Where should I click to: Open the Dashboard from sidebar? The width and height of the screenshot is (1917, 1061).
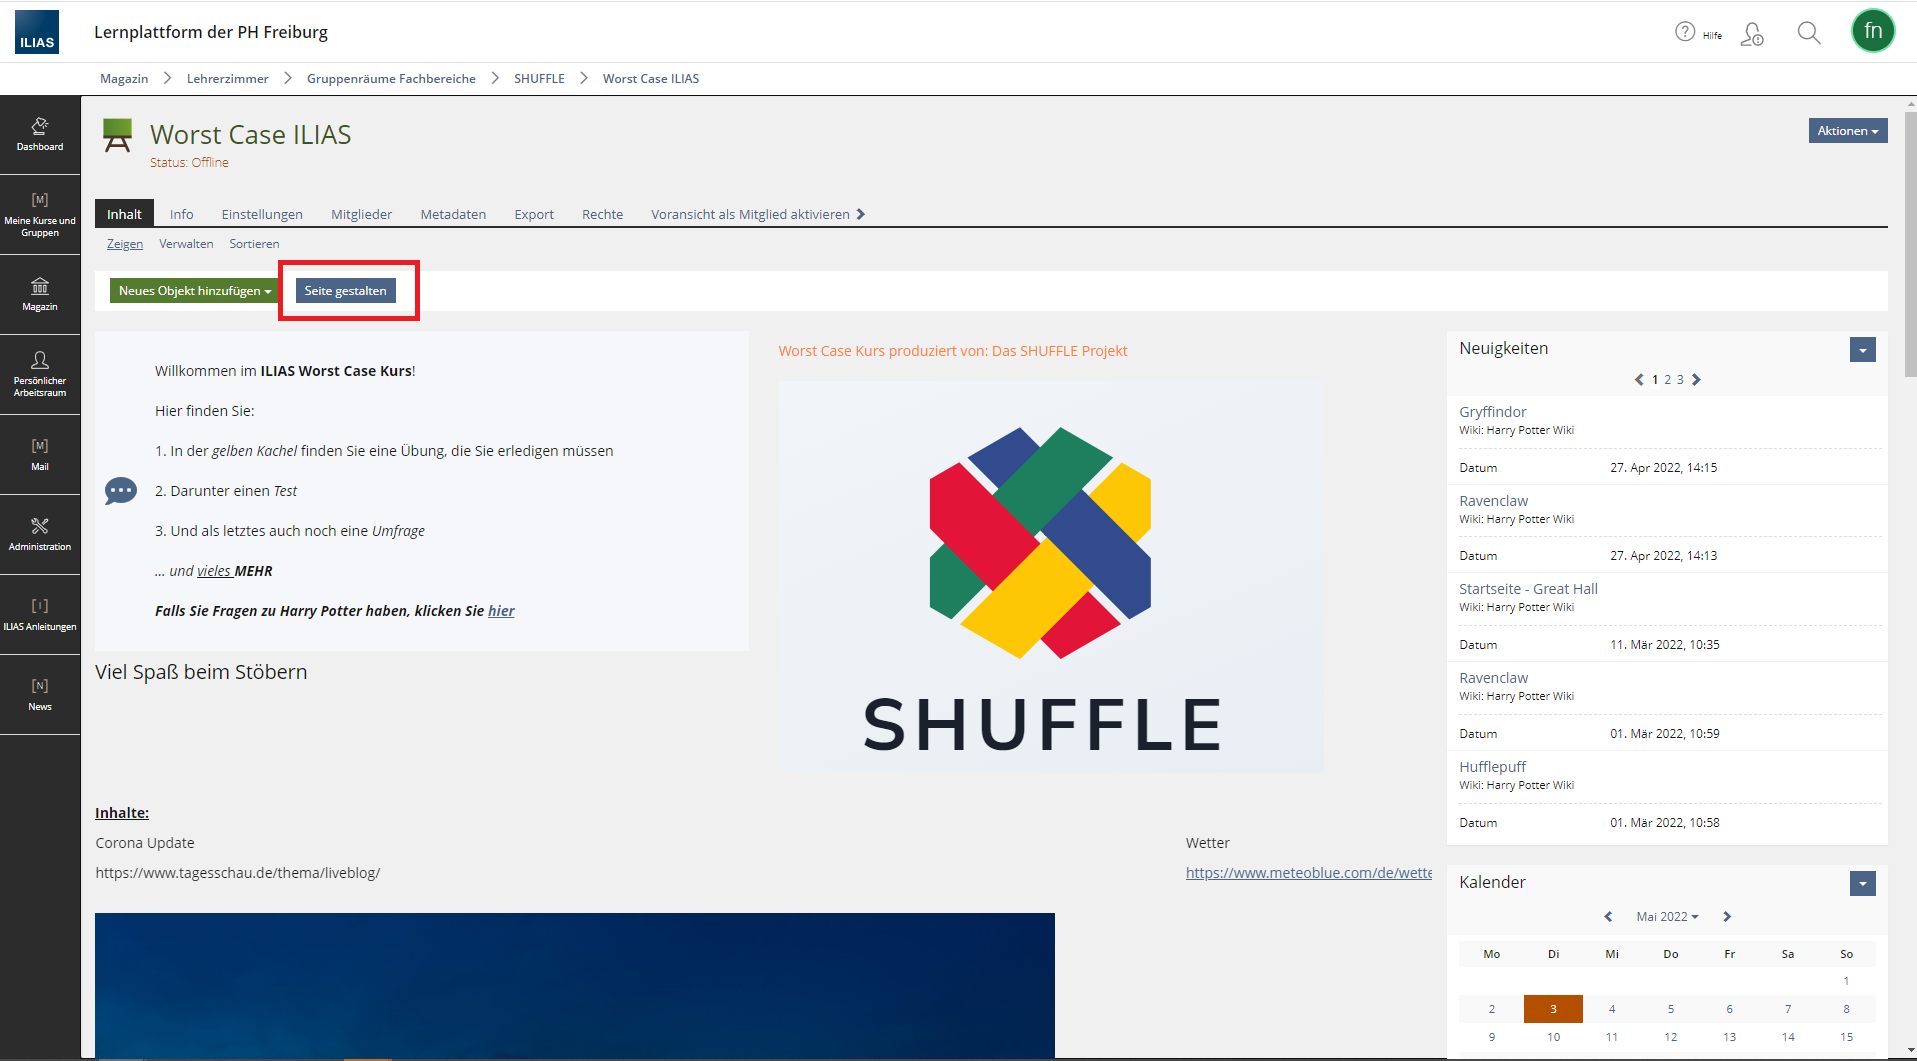[x=40, y=135]
